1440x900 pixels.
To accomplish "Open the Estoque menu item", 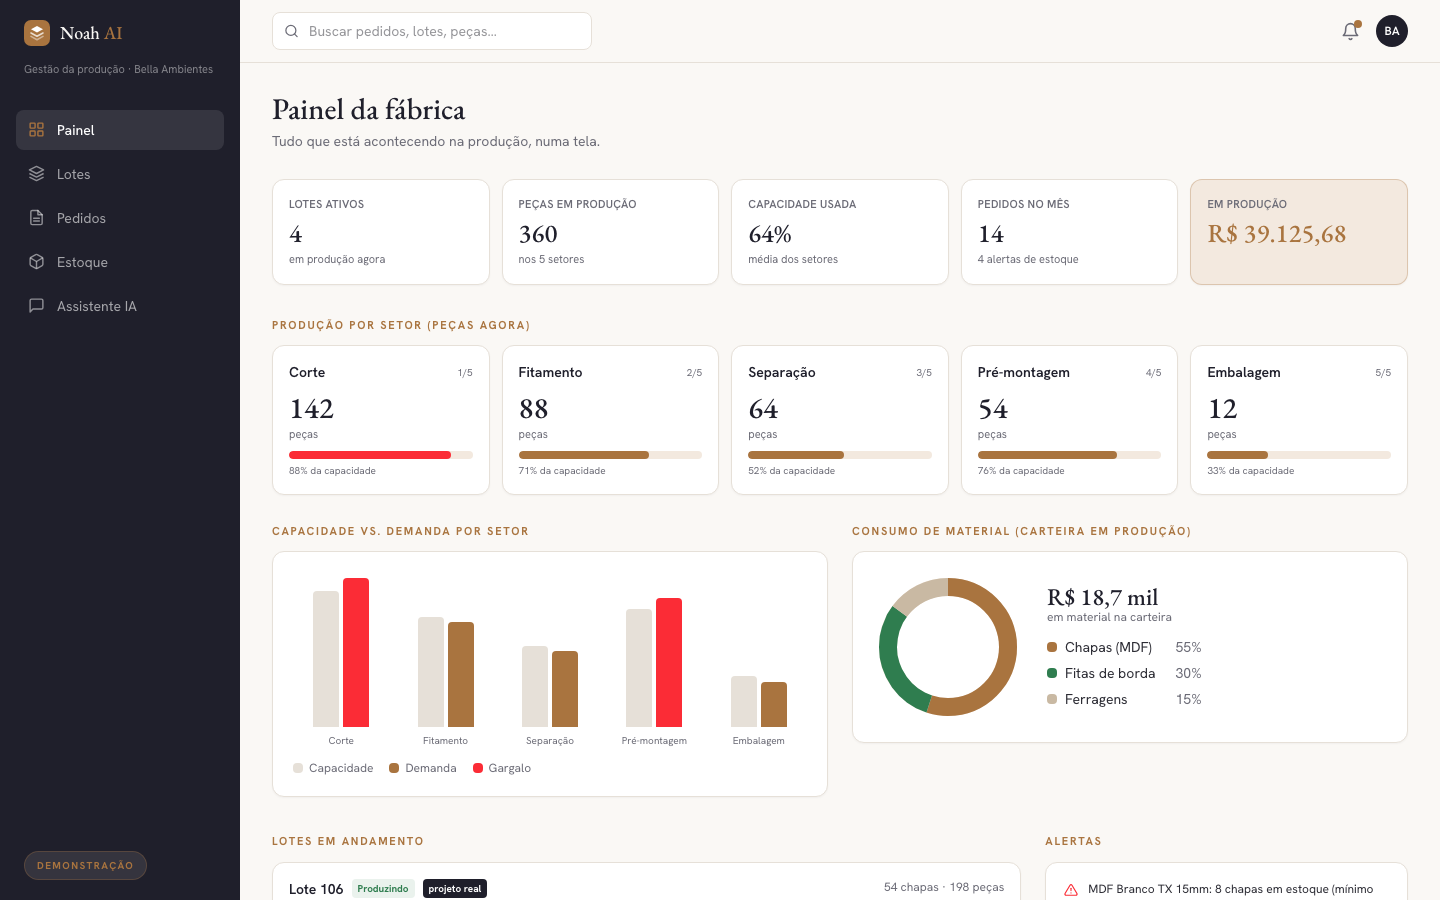I will tap(120, 262).
